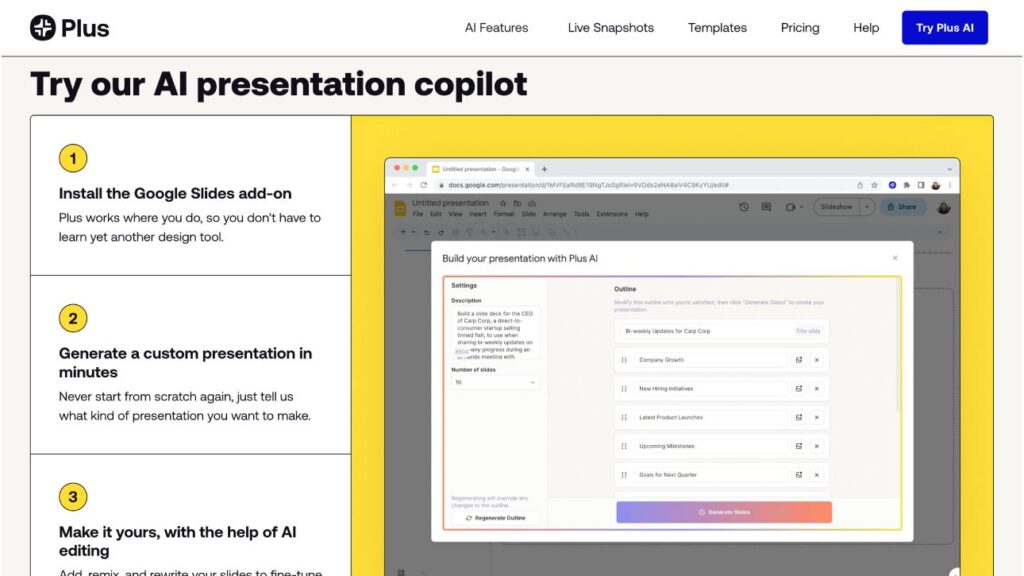Open the comments icon in Slides header
The height and width of the screenshot is (576, 1024).
[x=766, y=207]
